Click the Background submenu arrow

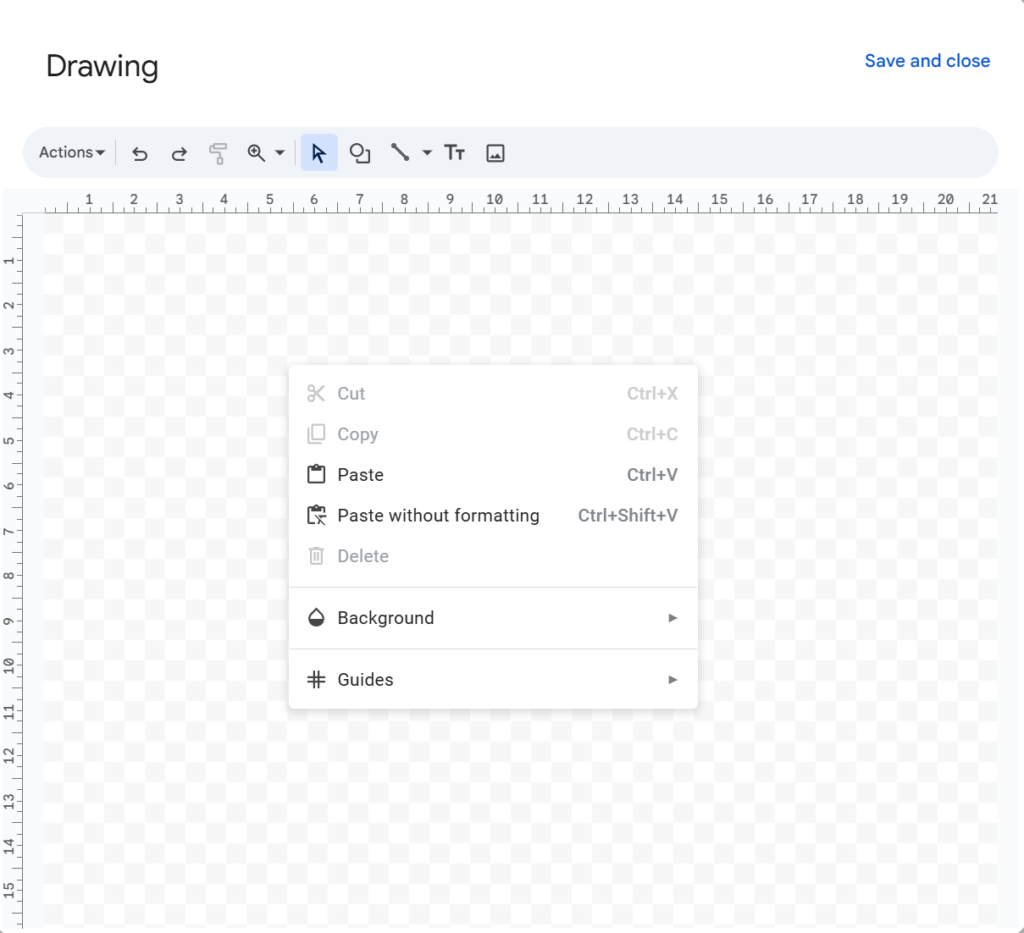click(x=673, y=618)
